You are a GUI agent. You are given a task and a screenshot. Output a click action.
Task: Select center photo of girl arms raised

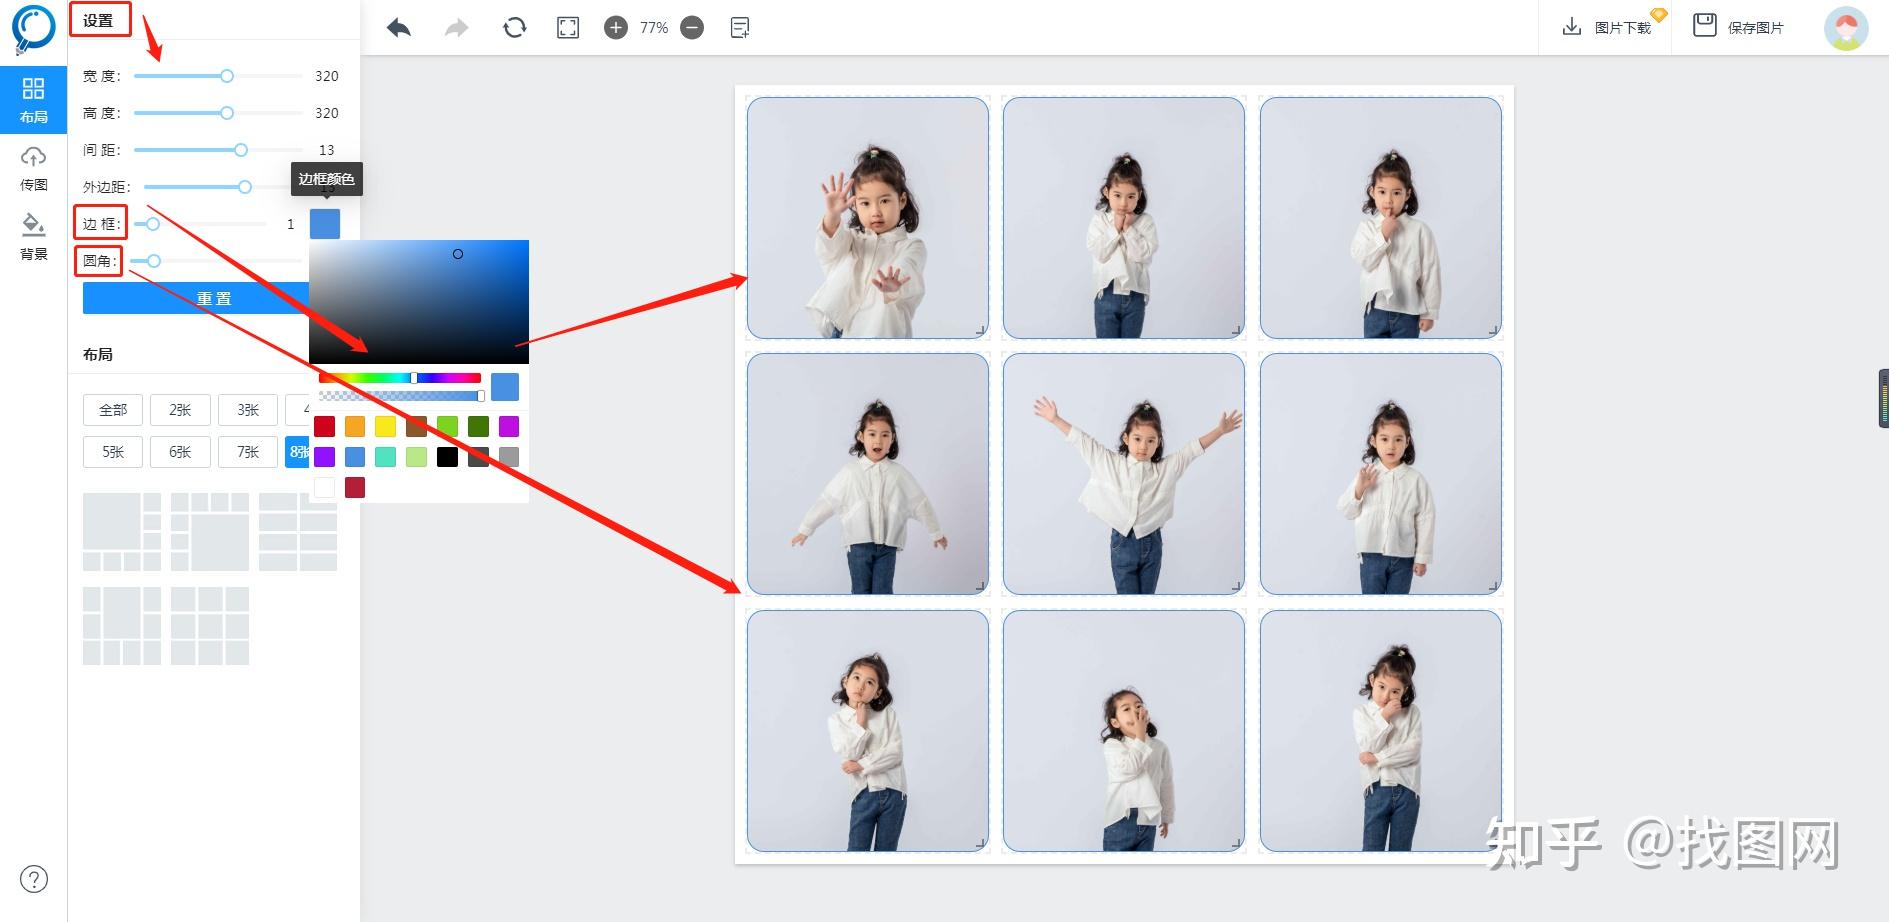[1124, 474]
